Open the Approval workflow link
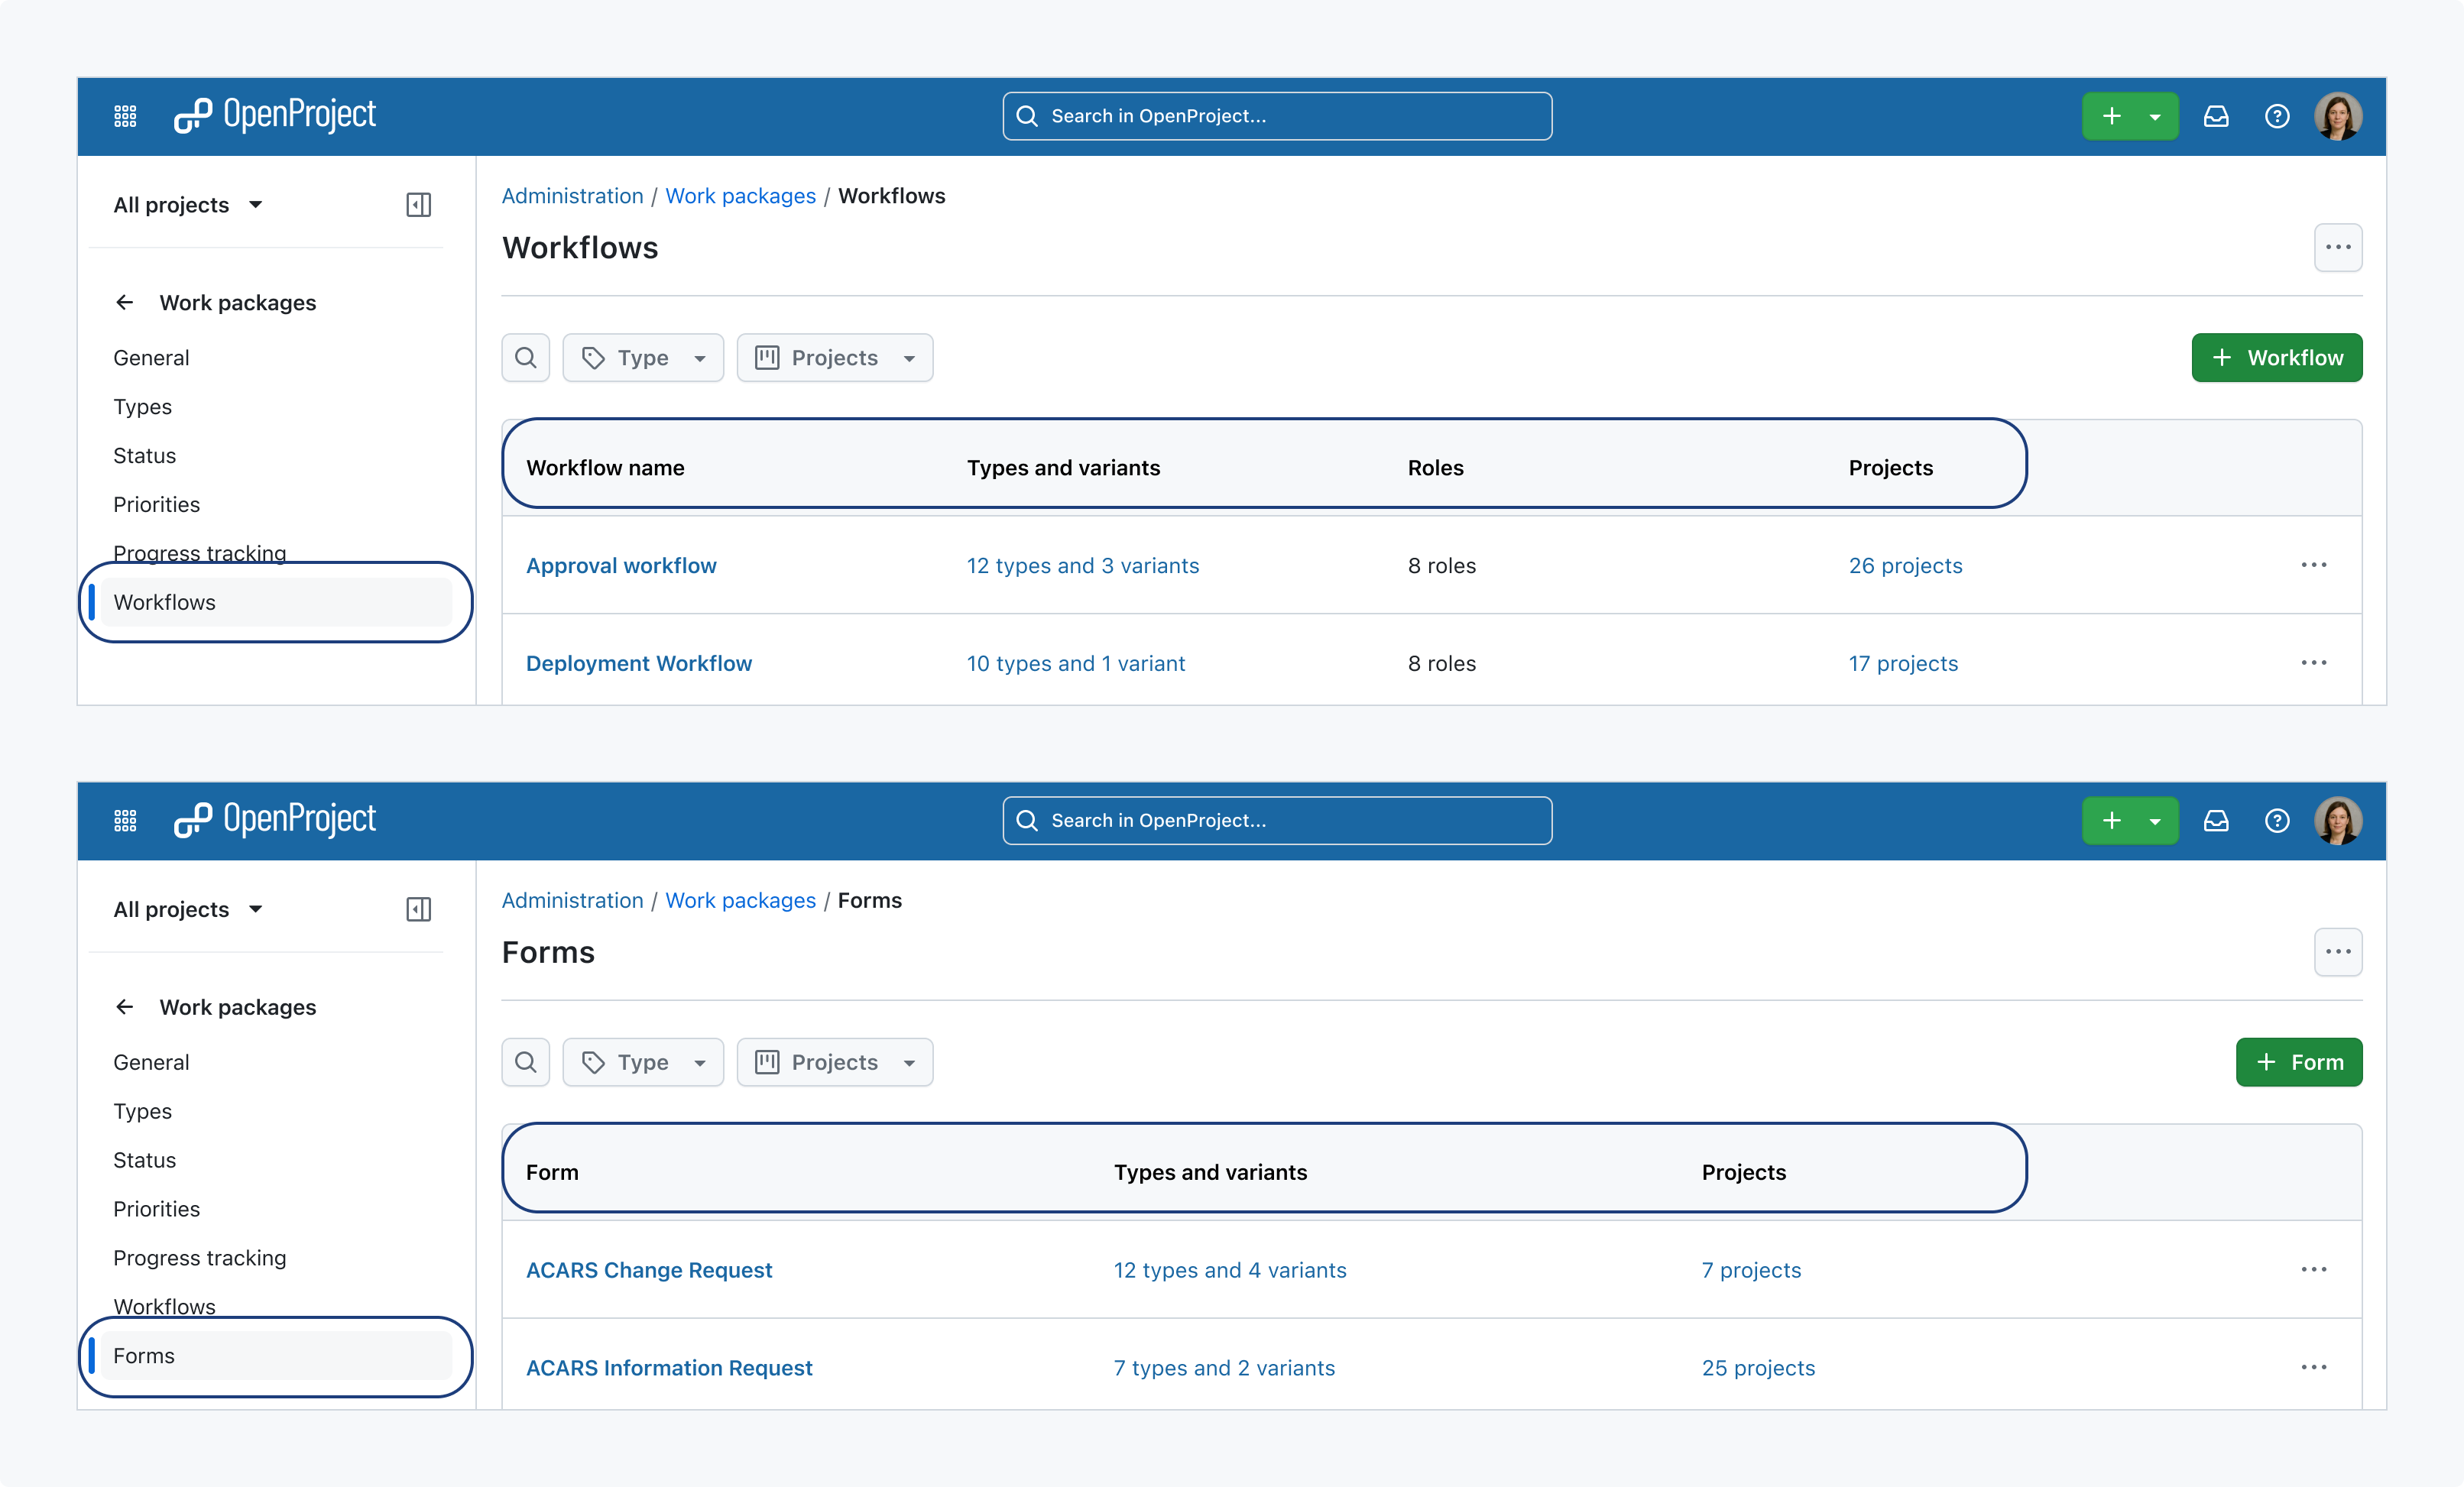Screen dimensions: 2464x1487 [621, 565]
